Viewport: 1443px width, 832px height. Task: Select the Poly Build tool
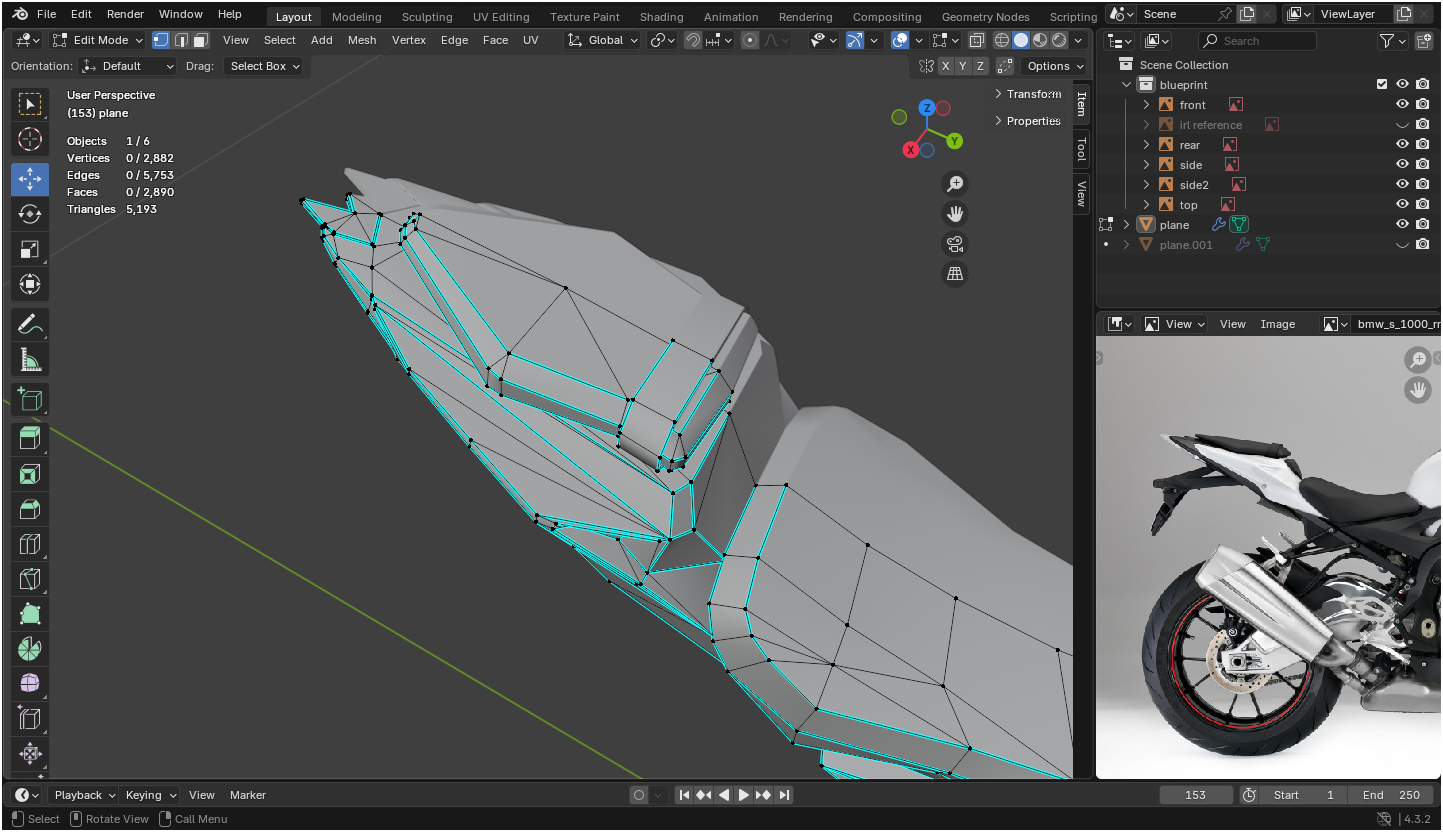(30, 614)
